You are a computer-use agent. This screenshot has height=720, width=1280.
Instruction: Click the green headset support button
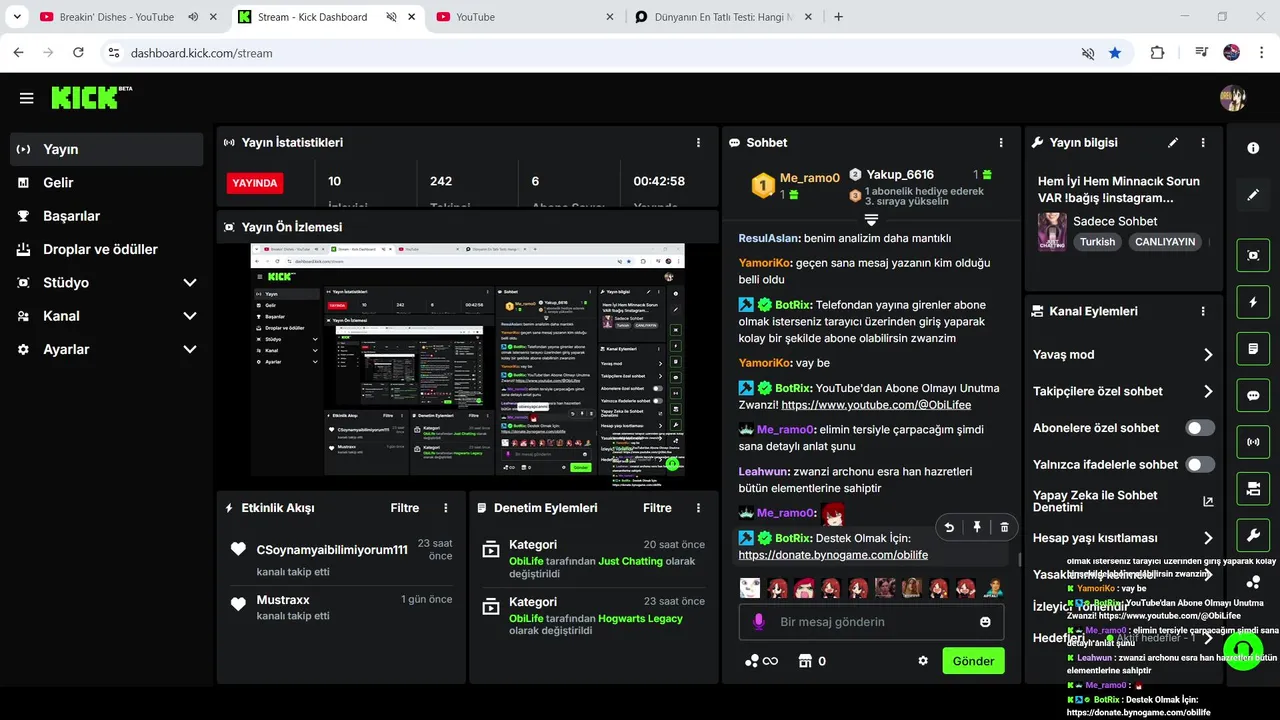(1243, 651)
